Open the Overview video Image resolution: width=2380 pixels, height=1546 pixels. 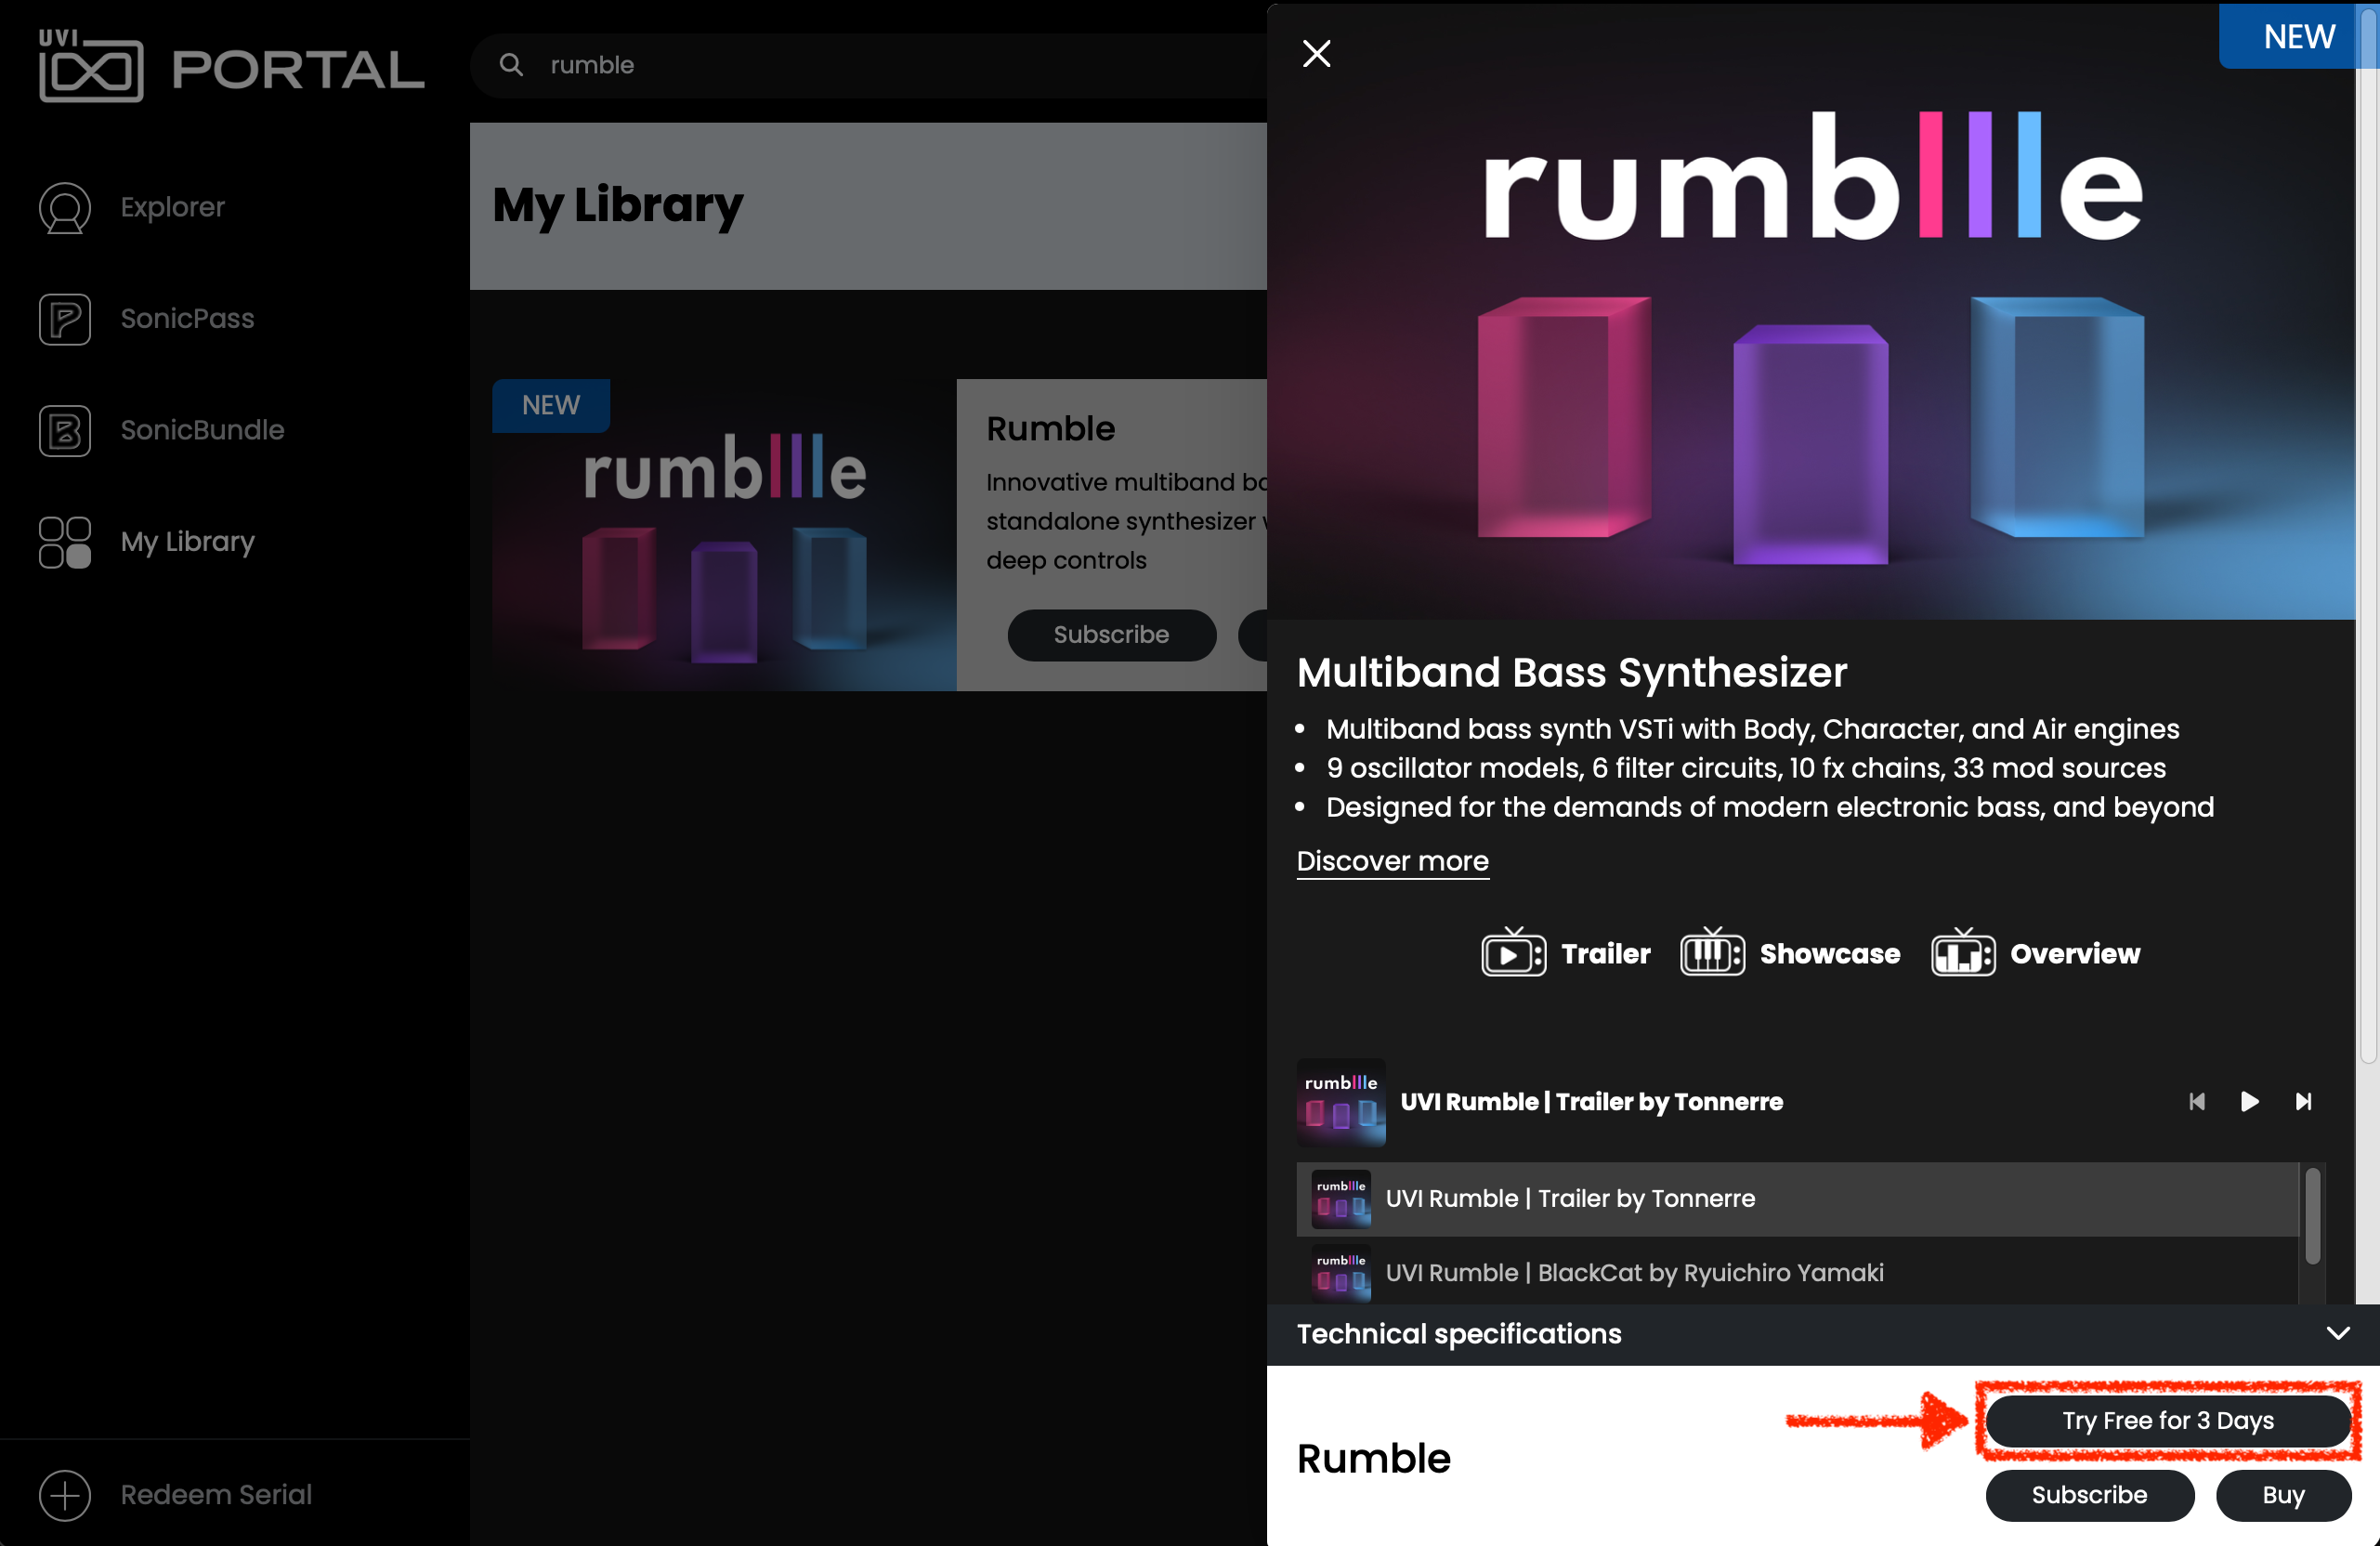(2035, 953)
